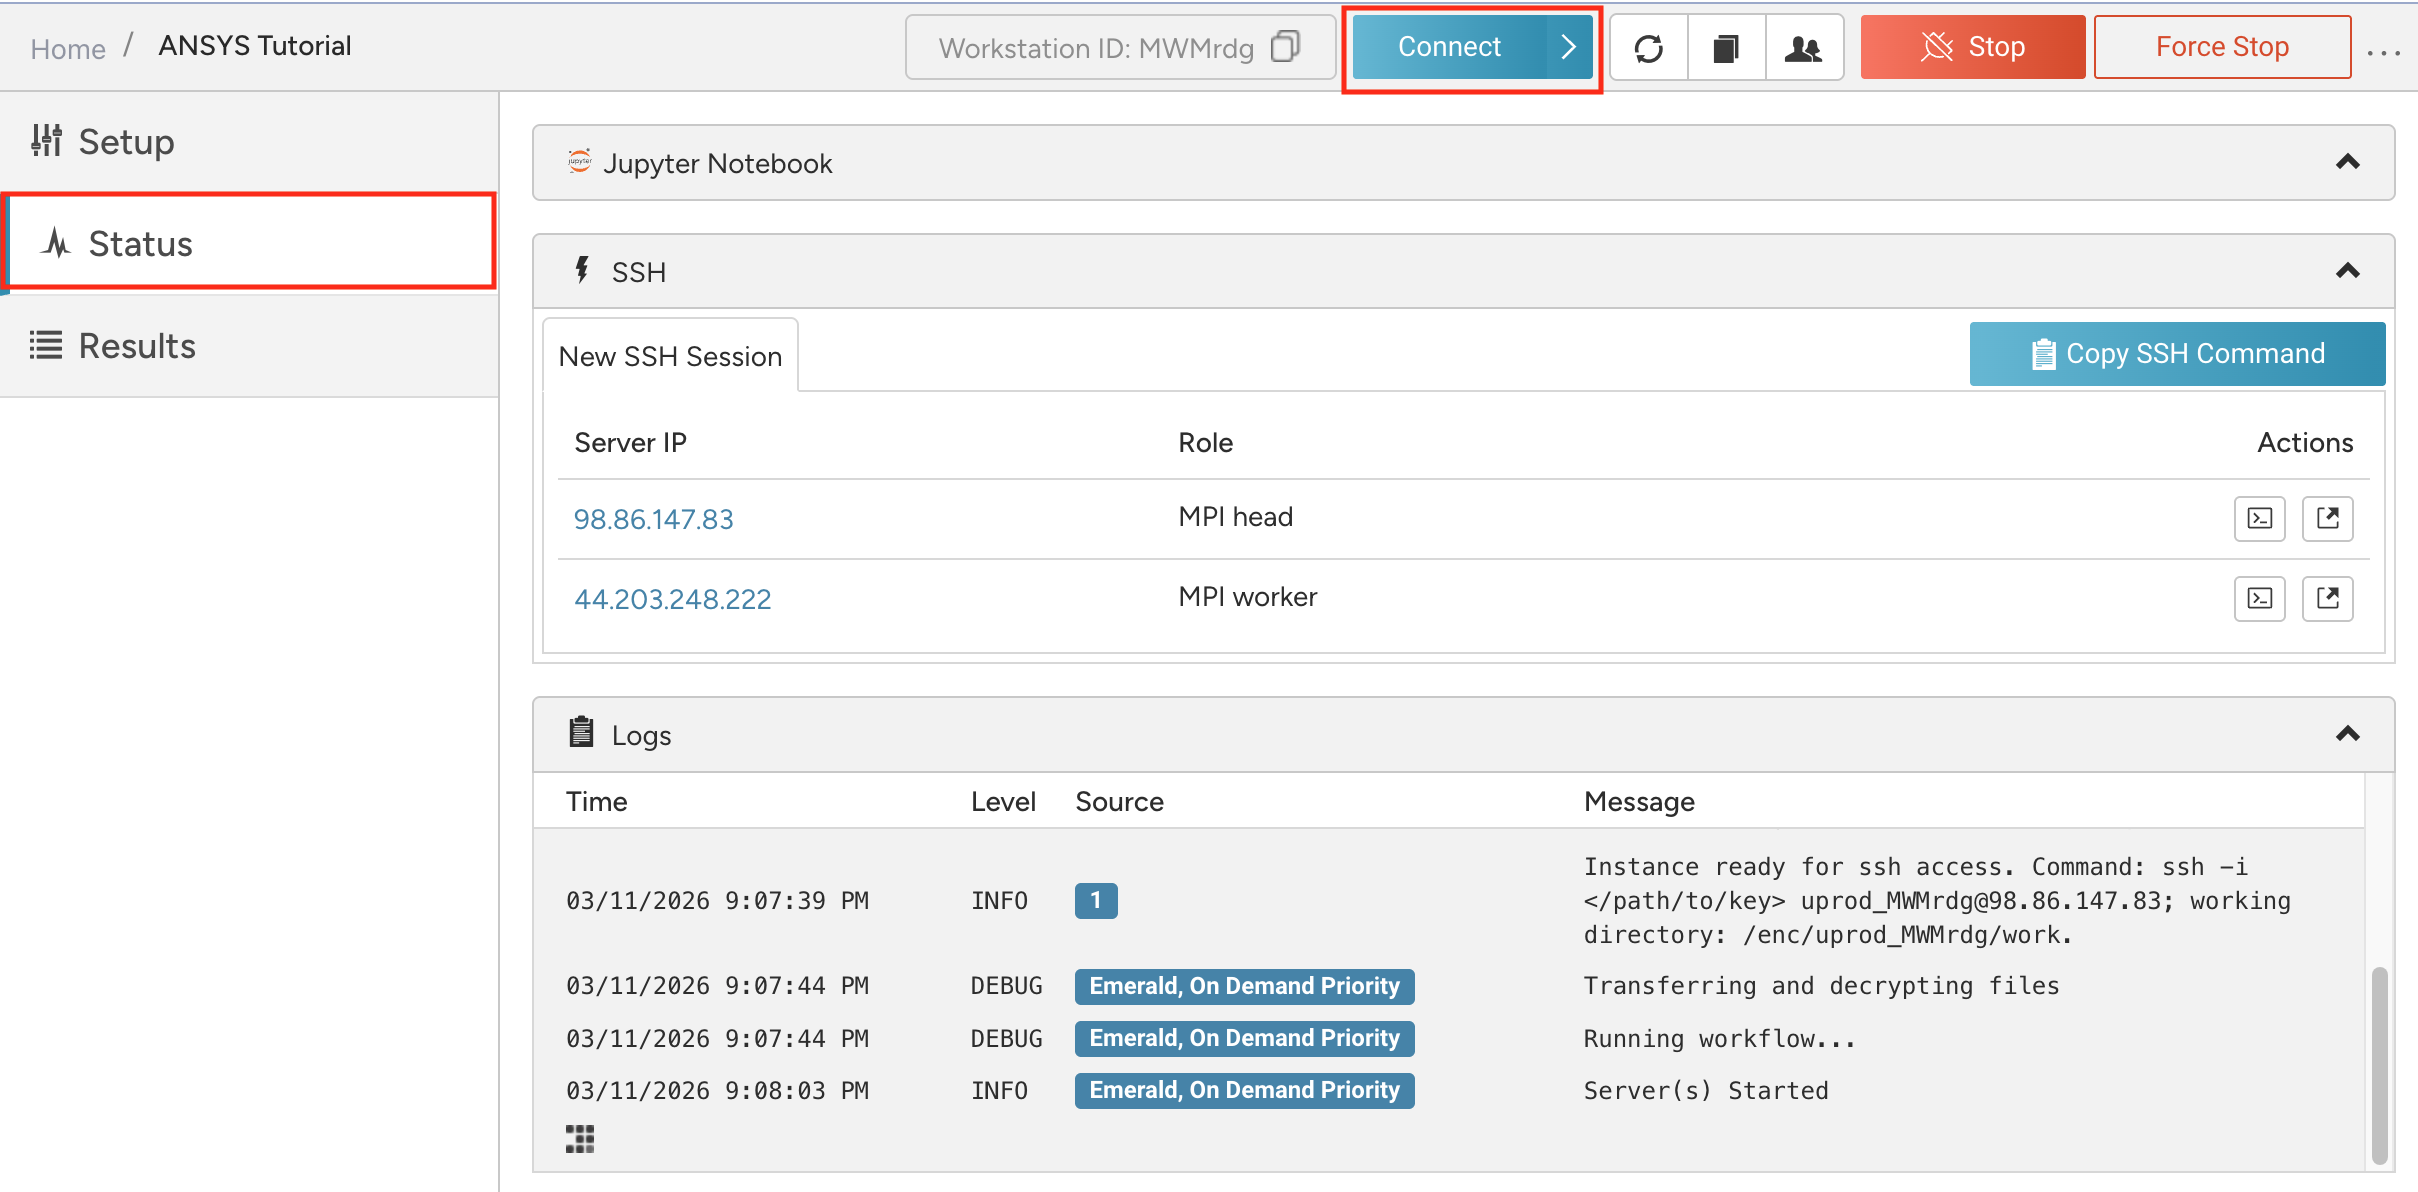Open the three-dots more options menu
This screenshot has height=1192, width=2418.
[x=2384, y=52]
